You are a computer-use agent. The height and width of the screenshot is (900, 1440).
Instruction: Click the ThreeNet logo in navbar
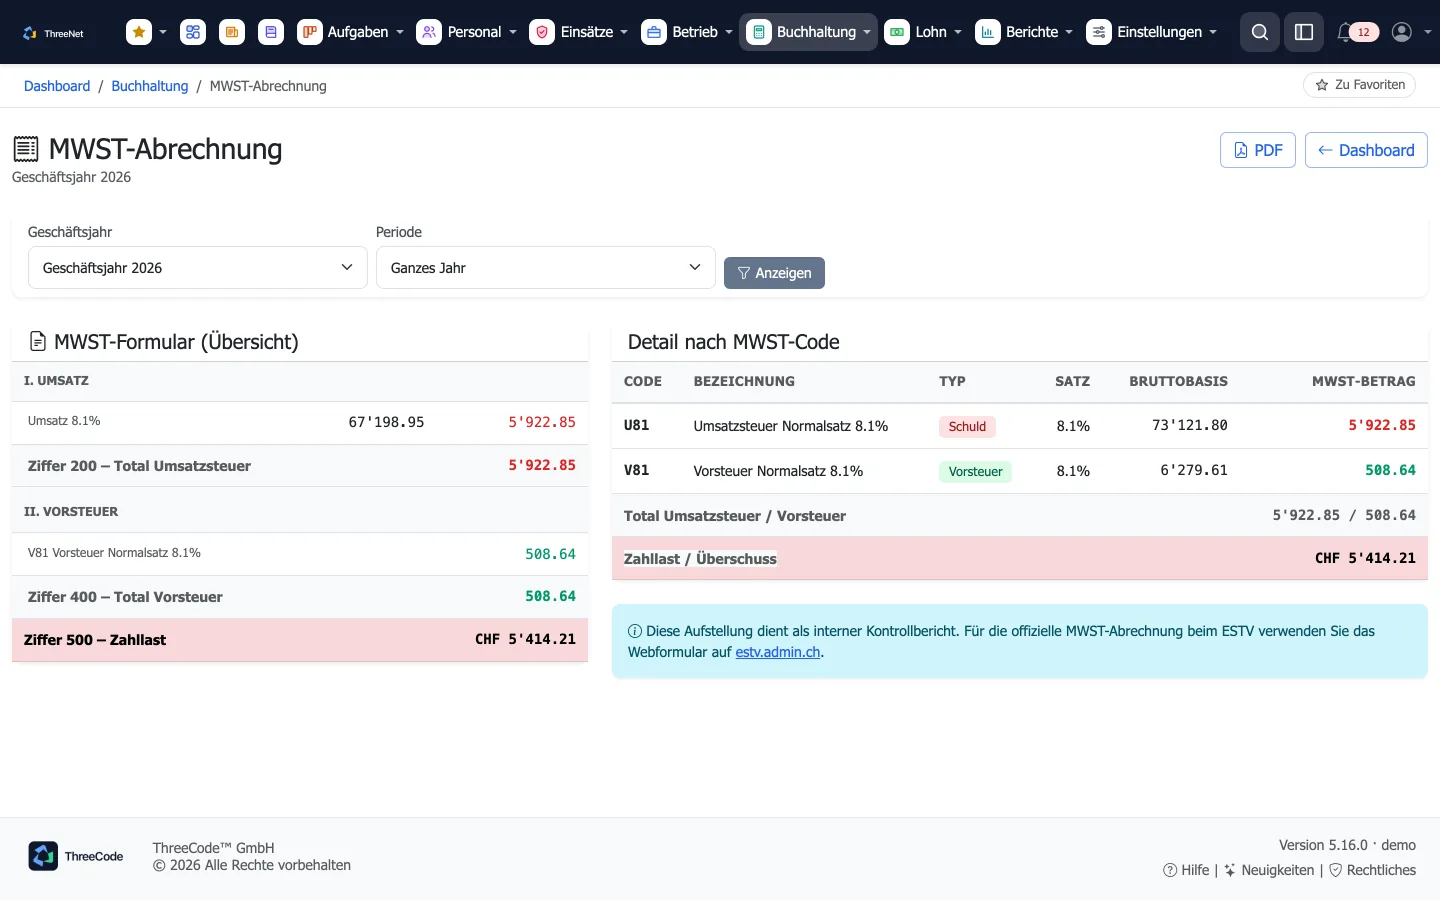[53, 33]
